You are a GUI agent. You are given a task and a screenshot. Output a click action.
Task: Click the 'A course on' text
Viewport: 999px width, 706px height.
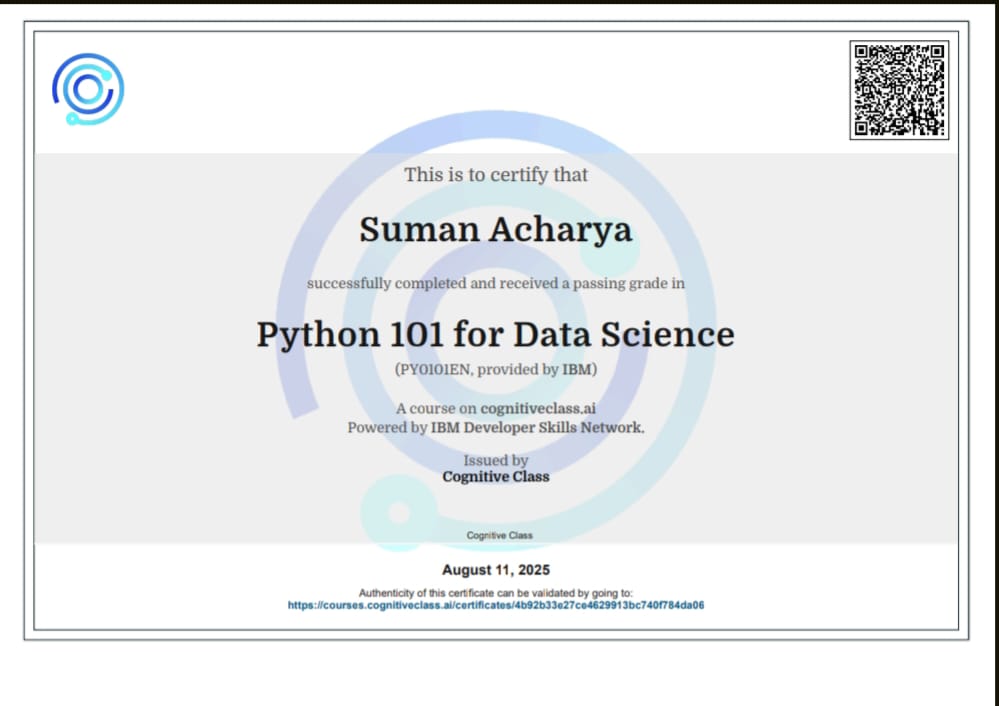tap(436, 408)
